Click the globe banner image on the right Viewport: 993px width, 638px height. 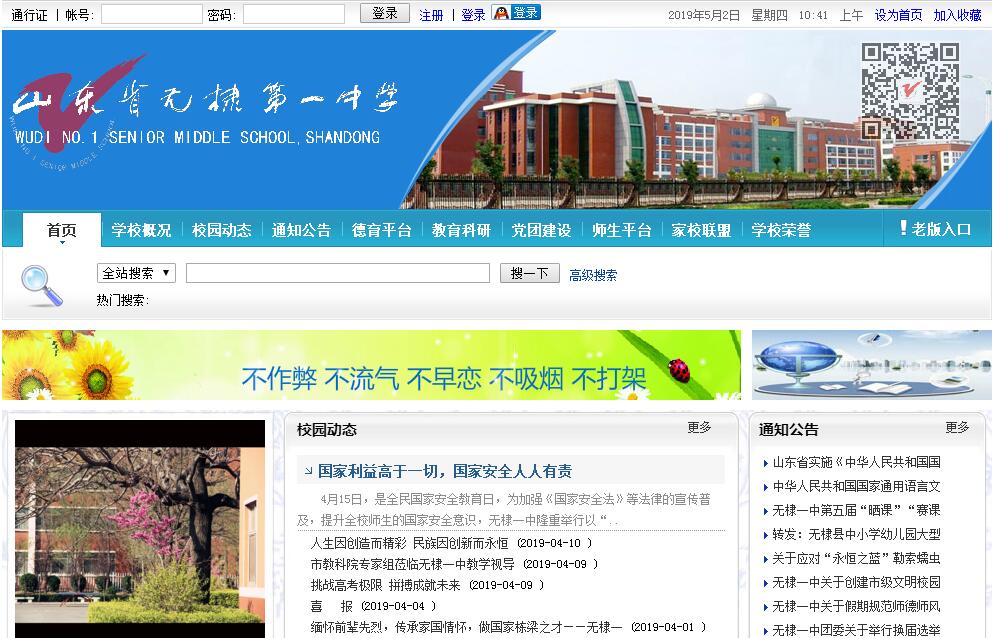point(871,365)
